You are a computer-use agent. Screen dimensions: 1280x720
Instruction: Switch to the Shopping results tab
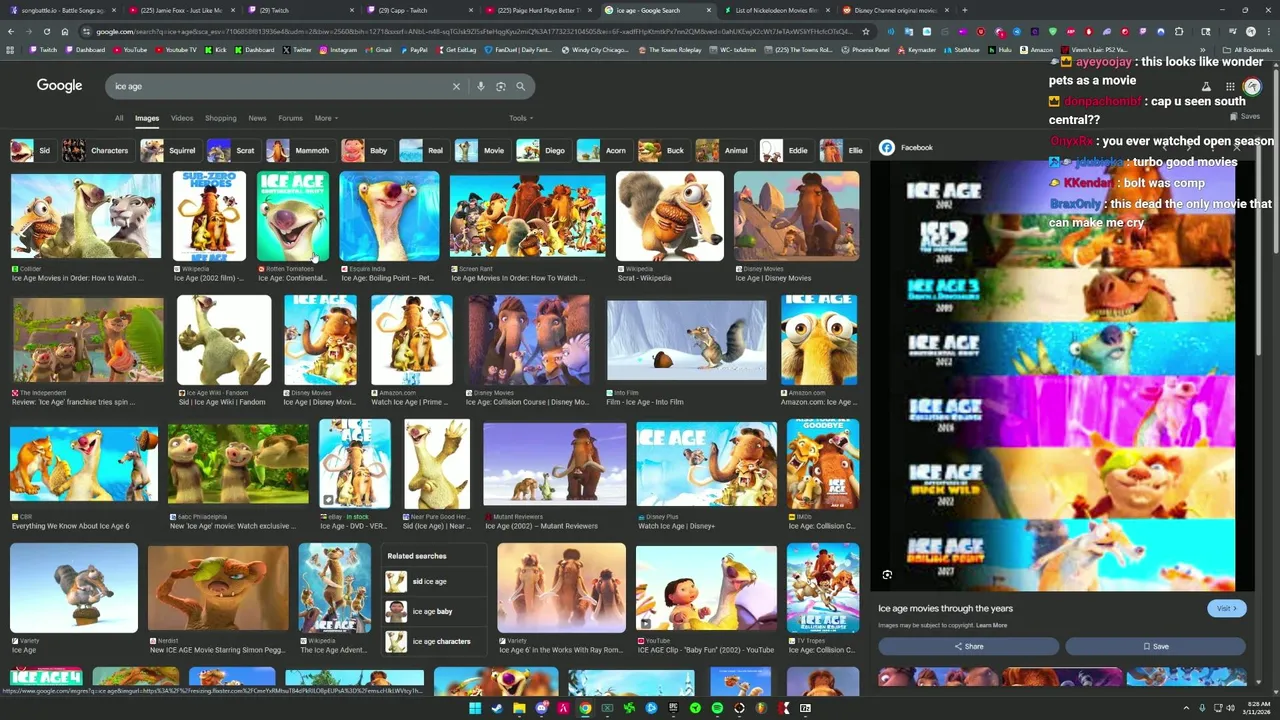coord(221,118)
